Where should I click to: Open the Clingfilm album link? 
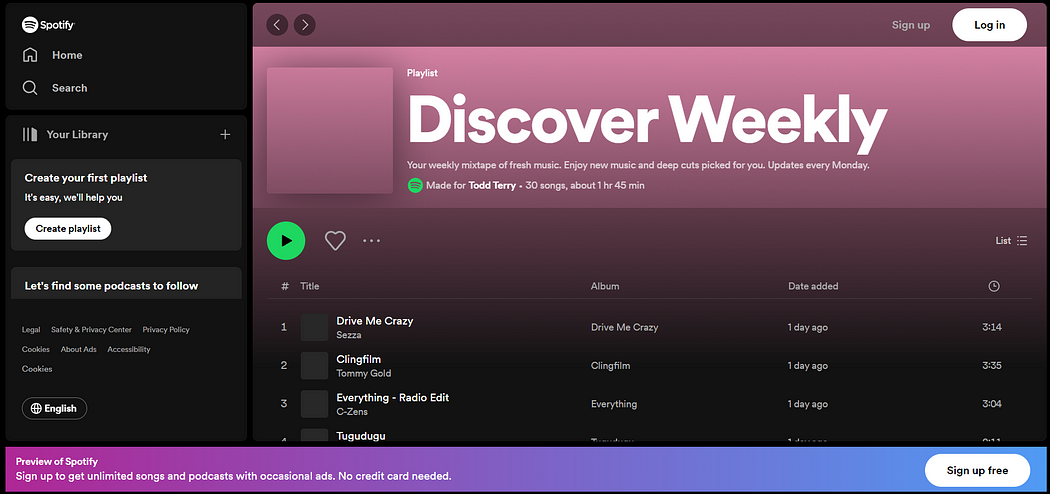click(x=610, y=365)
